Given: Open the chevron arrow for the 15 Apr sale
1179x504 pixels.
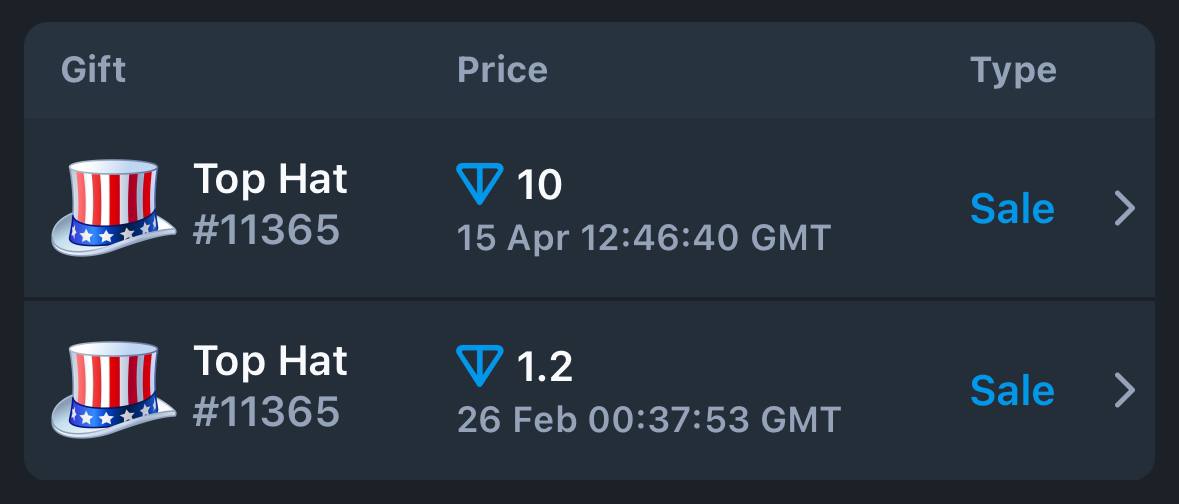Looking at the screenshot, I should click(x=1124, y=208).
